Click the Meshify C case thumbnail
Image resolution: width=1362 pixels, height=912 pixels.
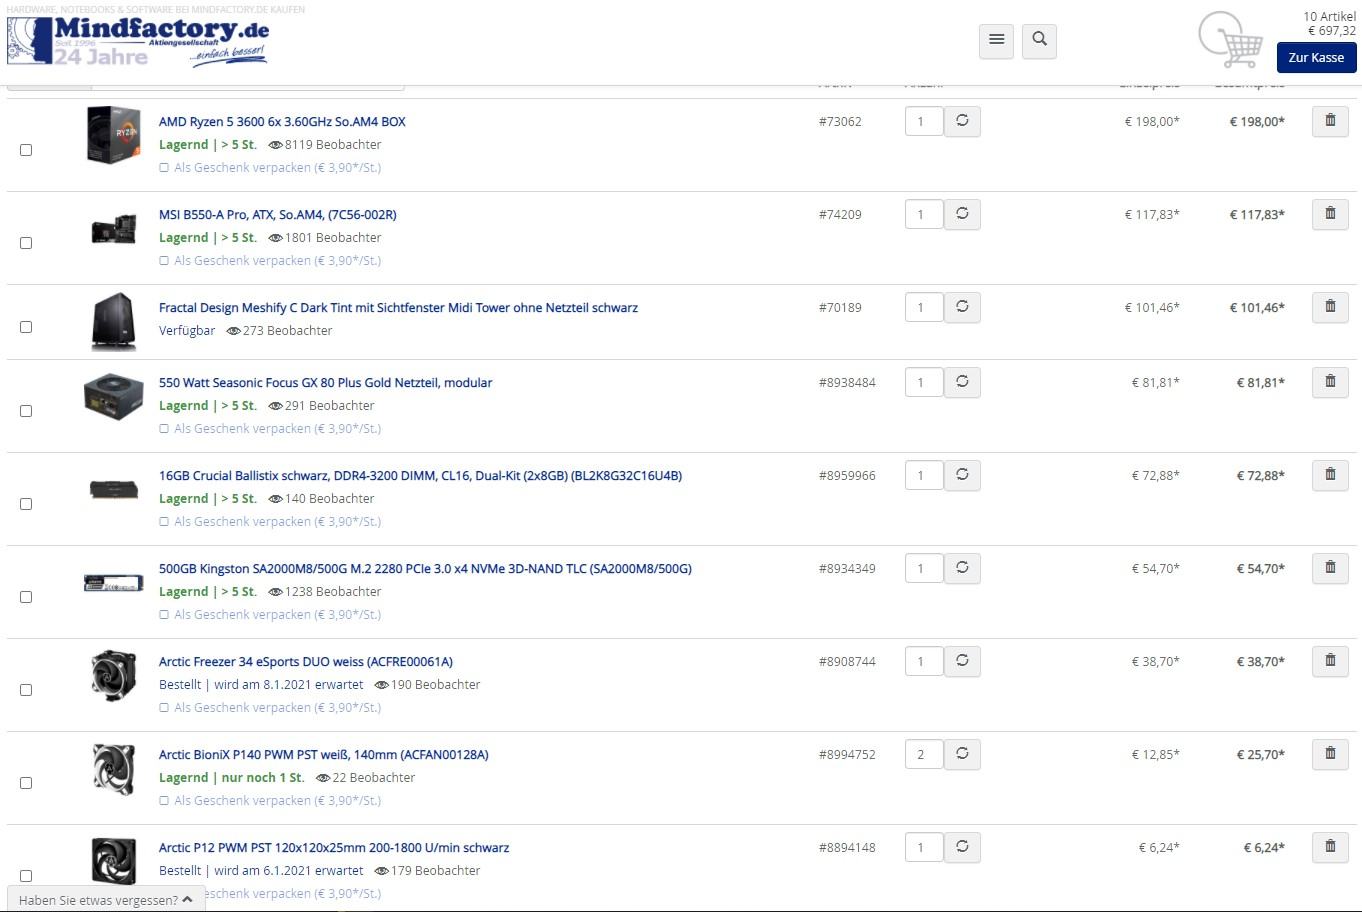[x=113, y=322]
